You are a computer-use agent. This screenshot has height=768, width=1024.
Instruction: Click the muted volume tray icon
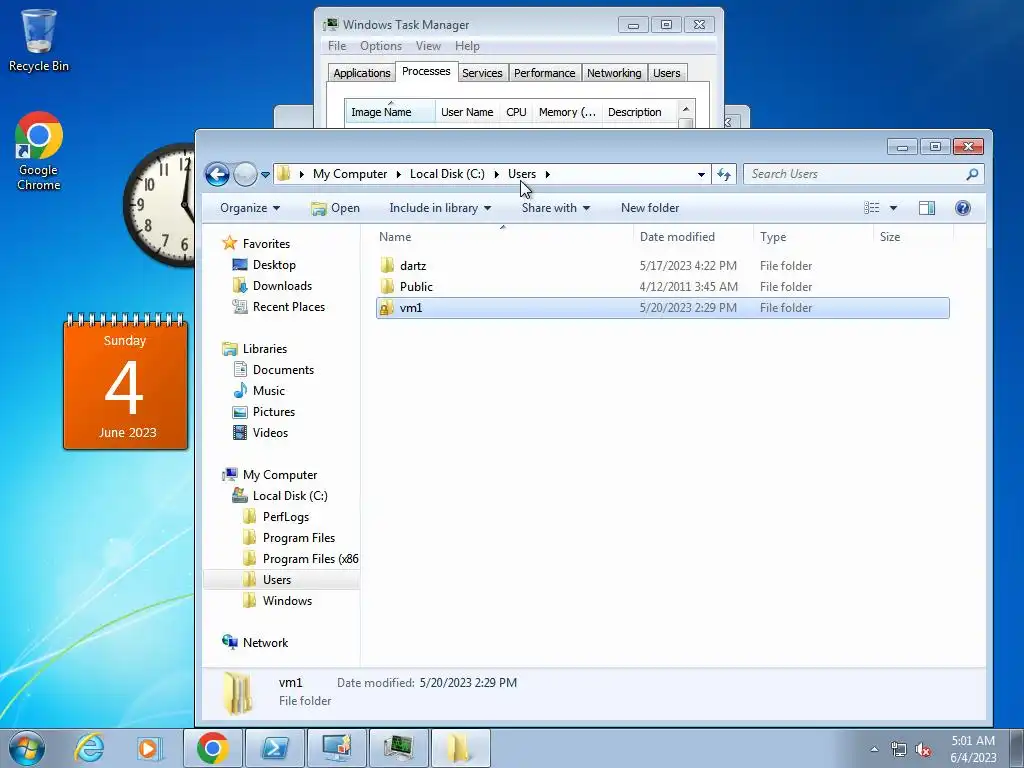(923, 750)
